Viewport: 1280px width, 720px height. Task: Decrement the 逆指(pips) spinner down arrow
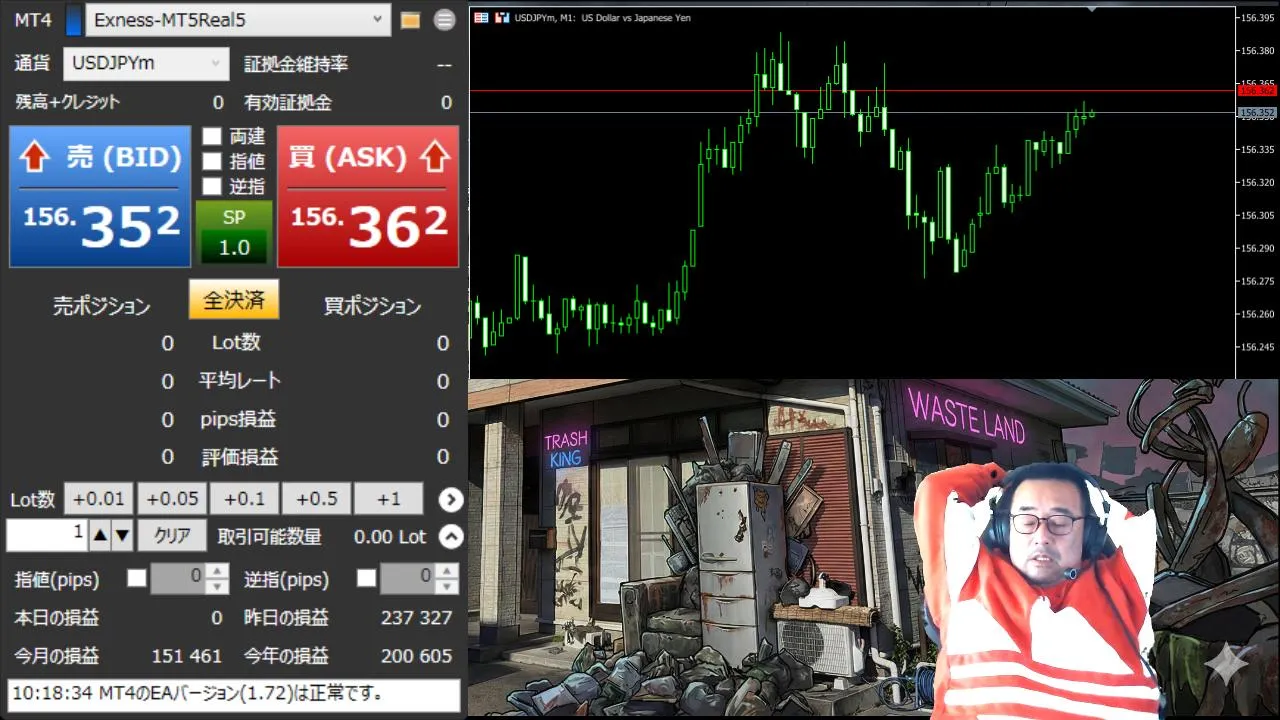click(x=448, y=586)
